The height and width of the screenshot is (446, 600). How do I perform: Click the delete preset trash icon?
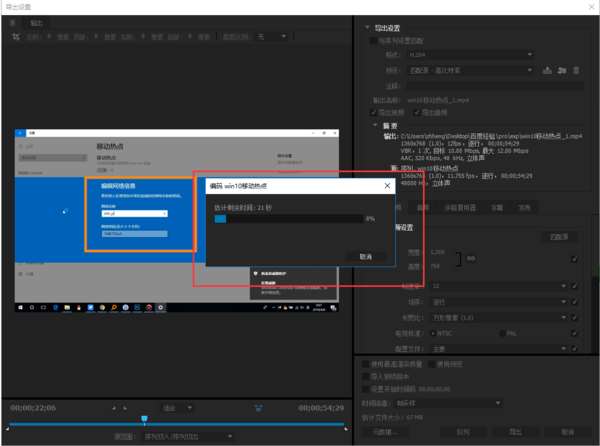pyautogui.click(x=576, y=70)
